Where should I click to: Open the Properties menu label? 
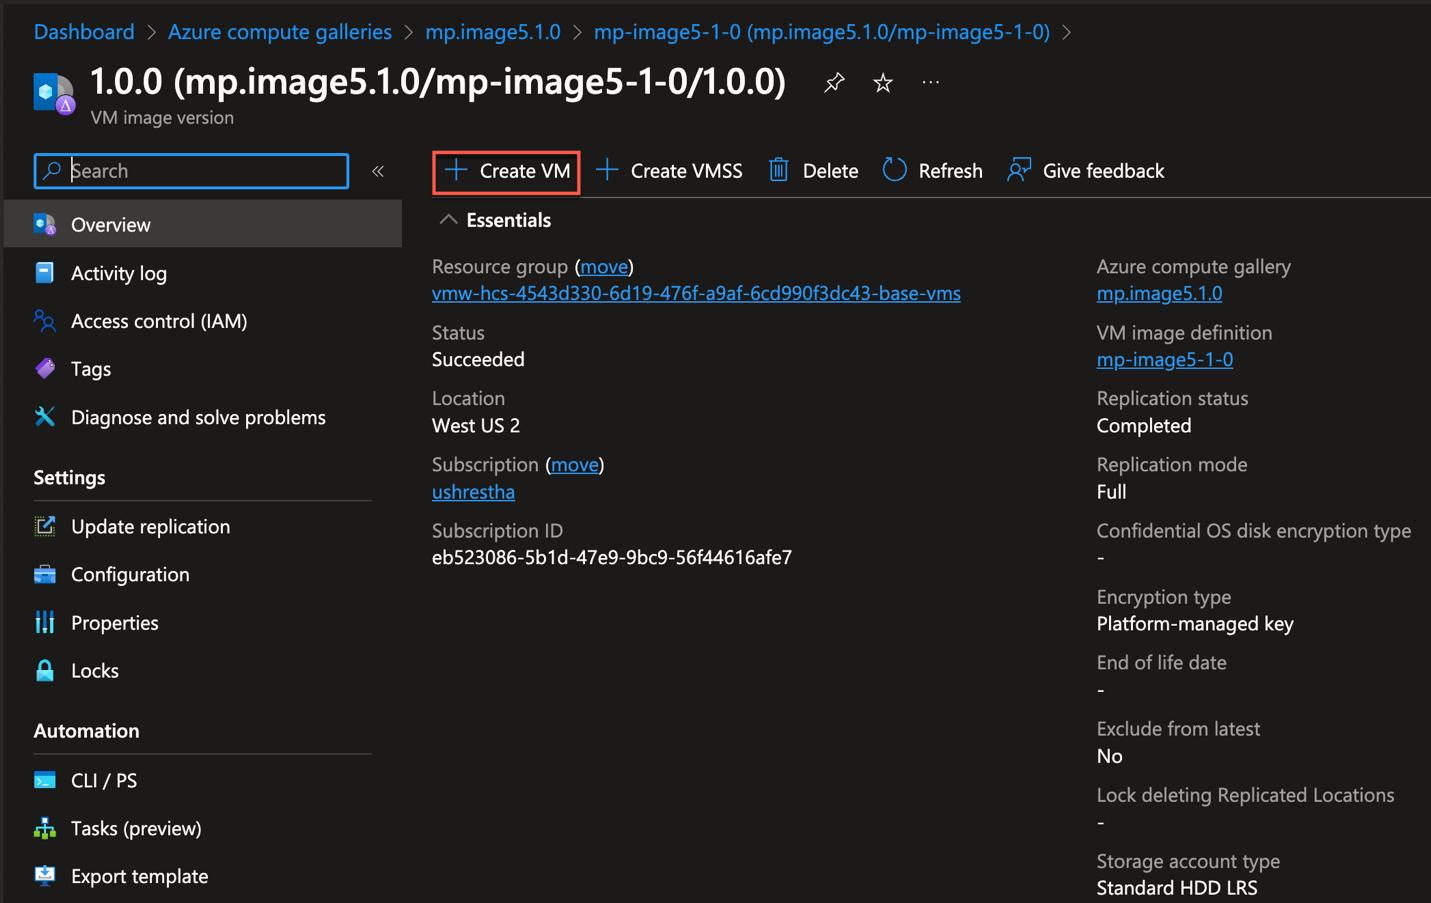click(x=115, y=622)
